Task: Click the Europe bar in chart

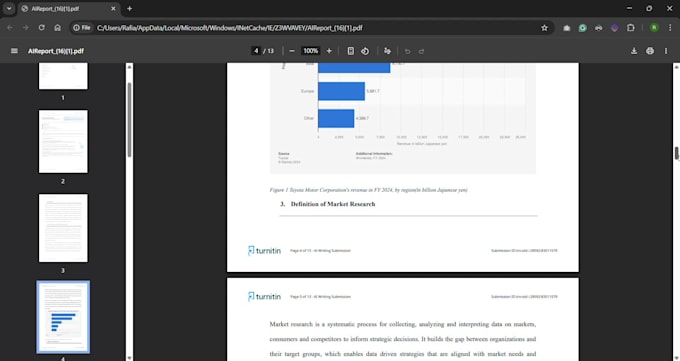Action: coord(341,91)
